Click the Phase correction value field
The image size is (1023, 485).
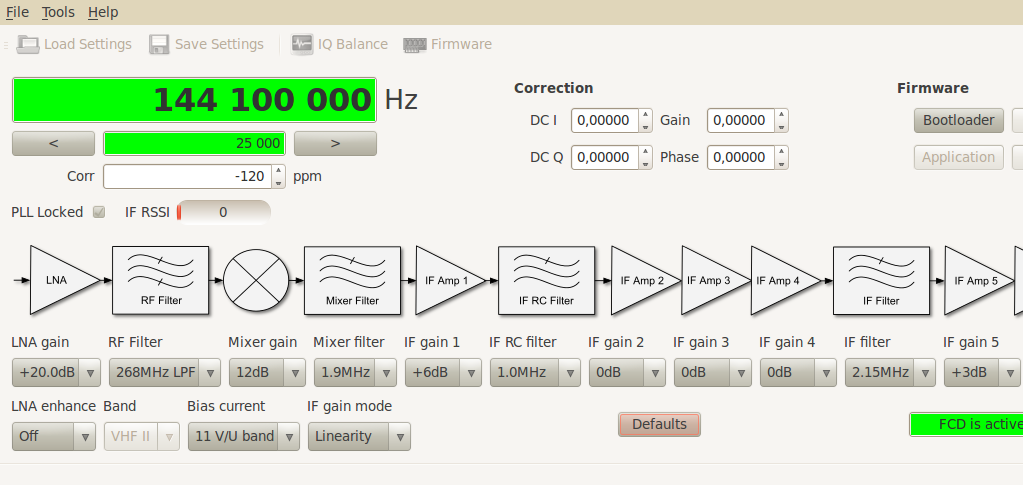(741, 157)
